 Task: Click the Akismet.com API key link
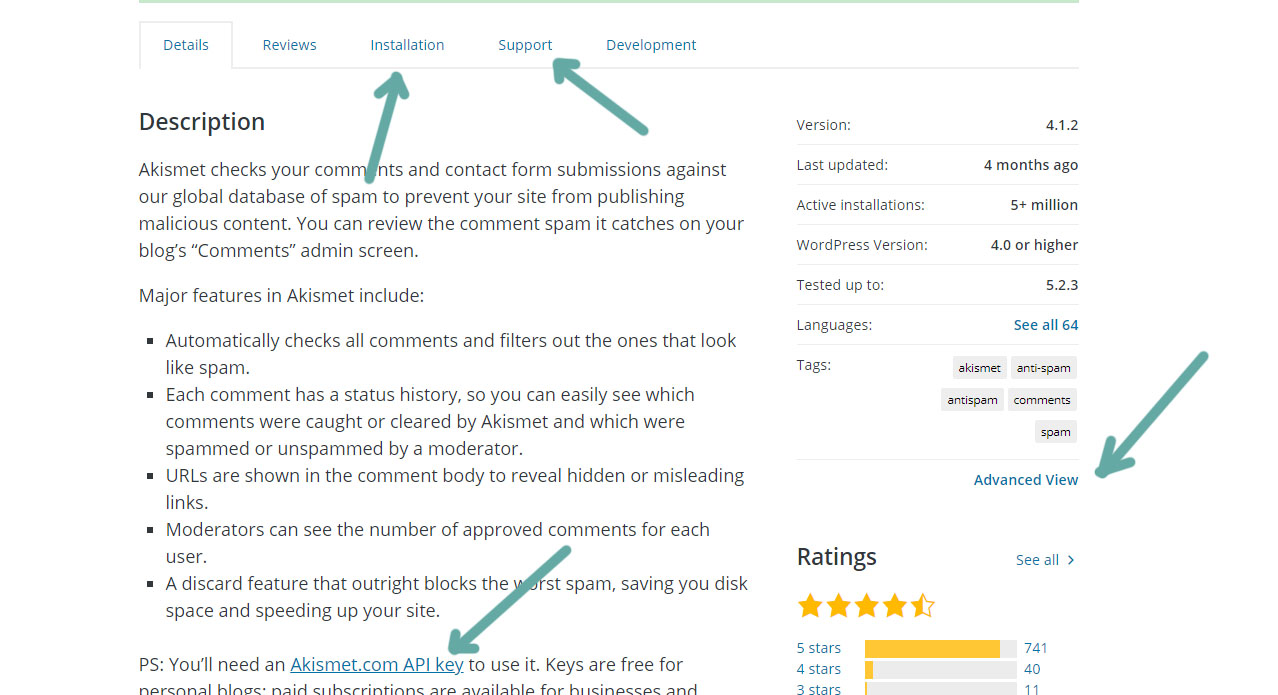[377, 664]
